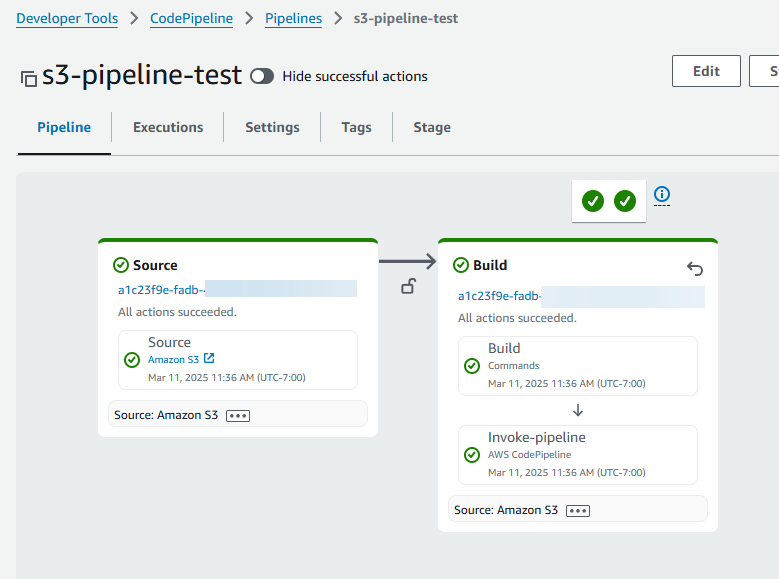Open the Source stage execution ID link
This screenshot has height=579, width=779.
(161, 290)
